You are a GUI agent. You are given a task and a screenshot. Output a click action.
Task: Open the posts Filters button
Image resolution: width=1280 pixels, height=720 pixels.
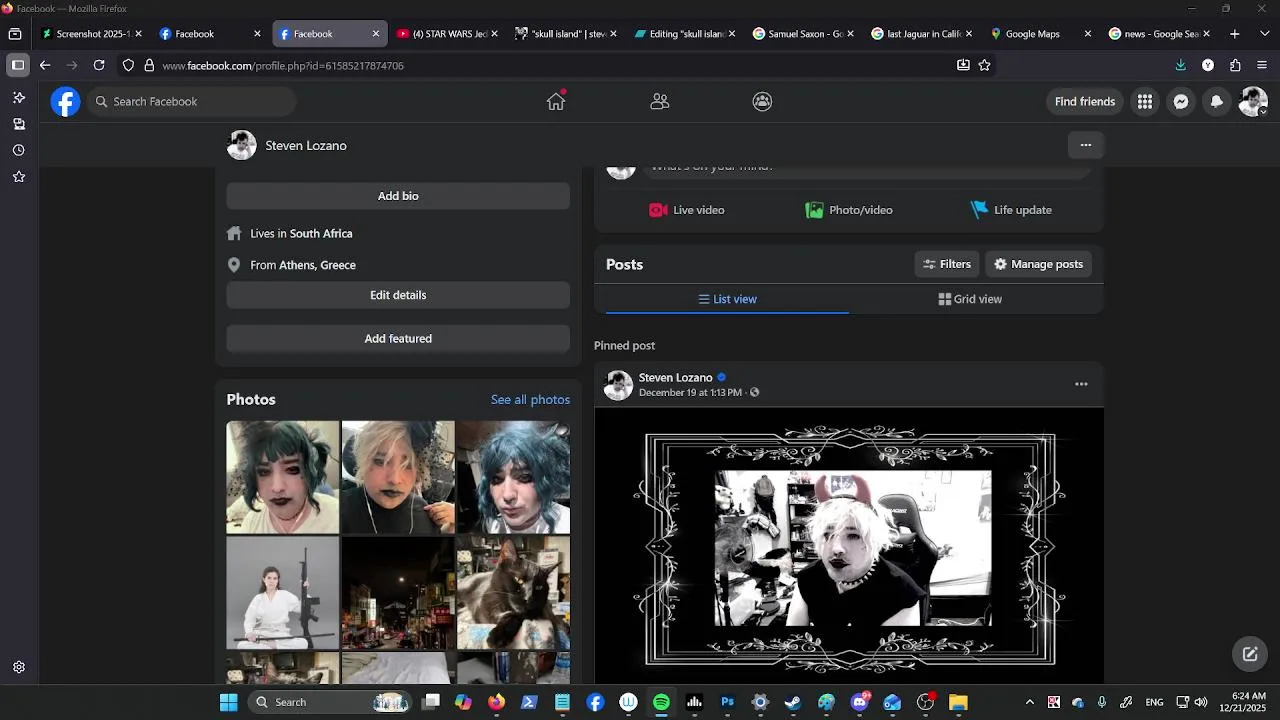click(x=946, y=264)
